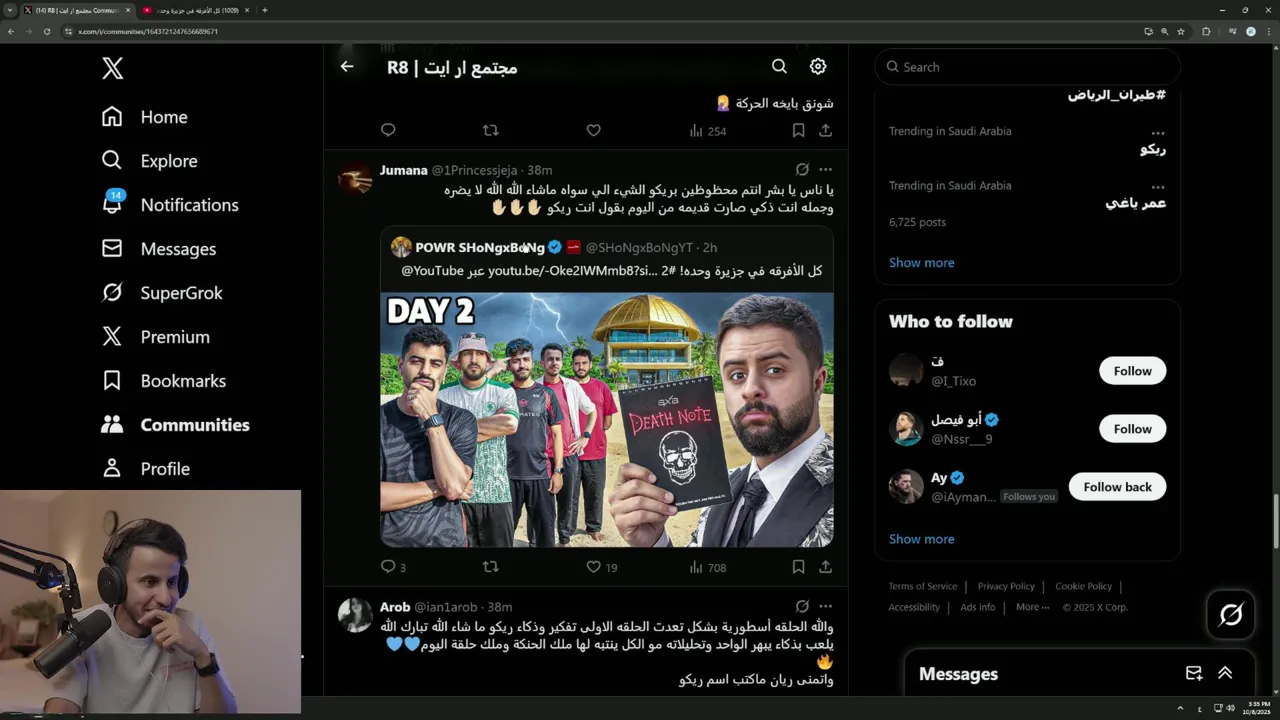The height and width of the screenshot is (720, 1280).
Task: Open Accessibility footer link
Action: 914,607
